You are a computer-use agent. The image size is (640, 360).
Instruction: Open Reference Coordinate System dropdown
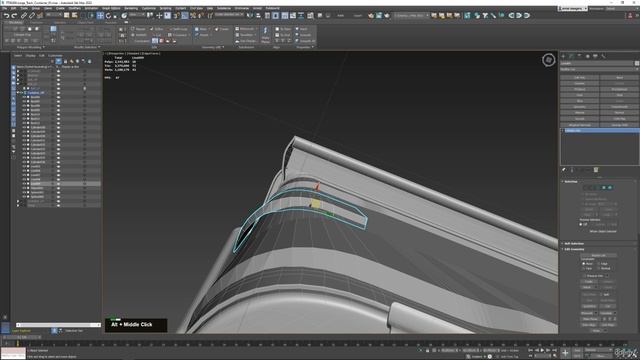[x=137, y=15]
